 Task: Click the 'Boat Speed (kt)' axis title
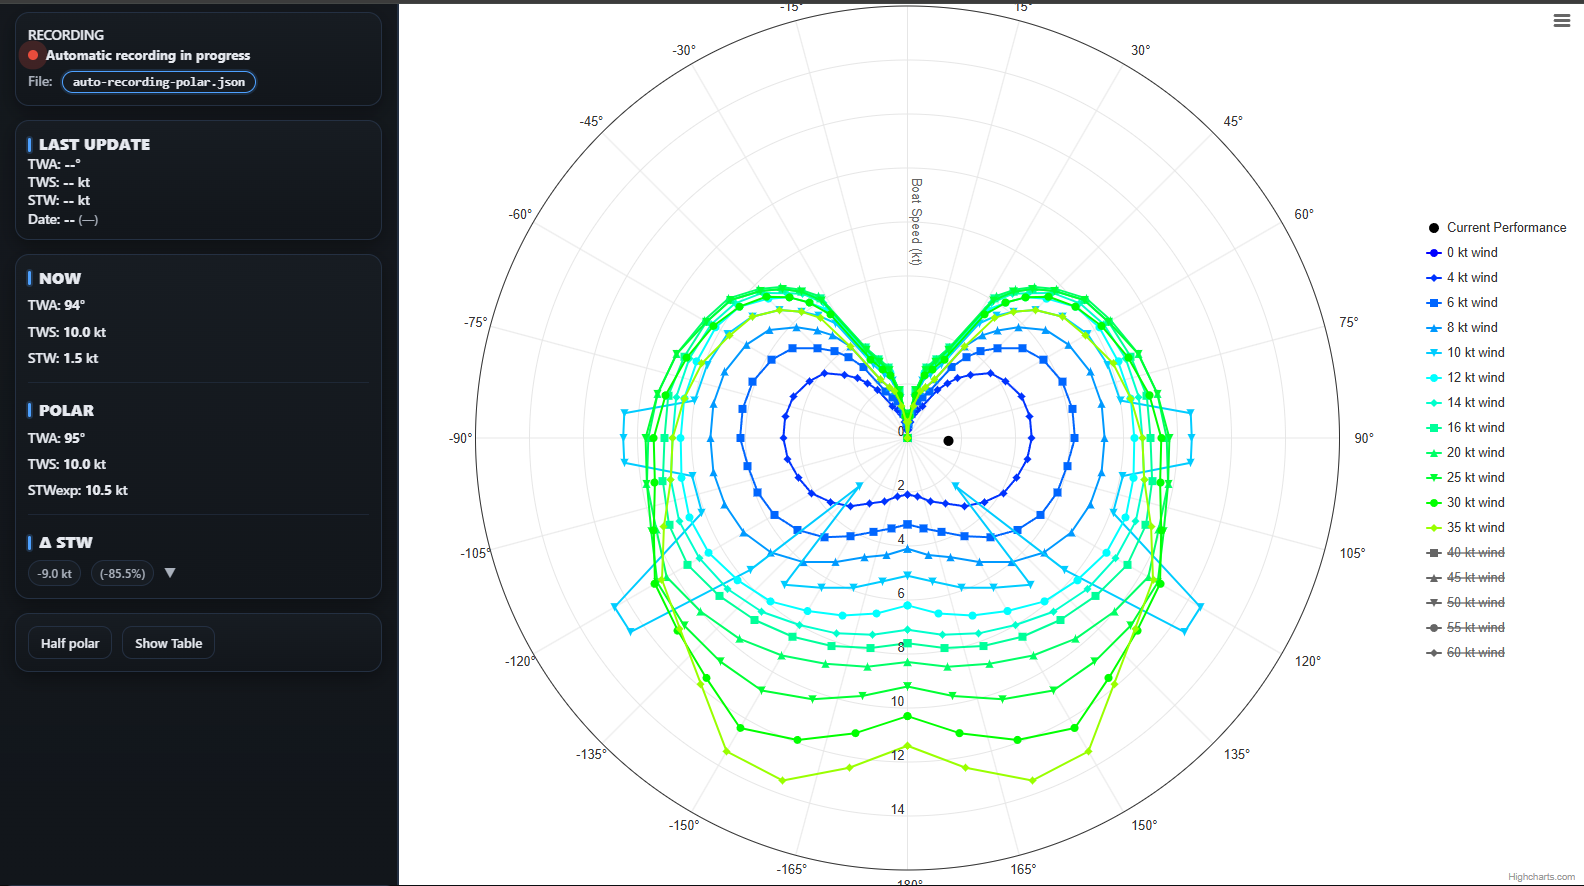915,222
